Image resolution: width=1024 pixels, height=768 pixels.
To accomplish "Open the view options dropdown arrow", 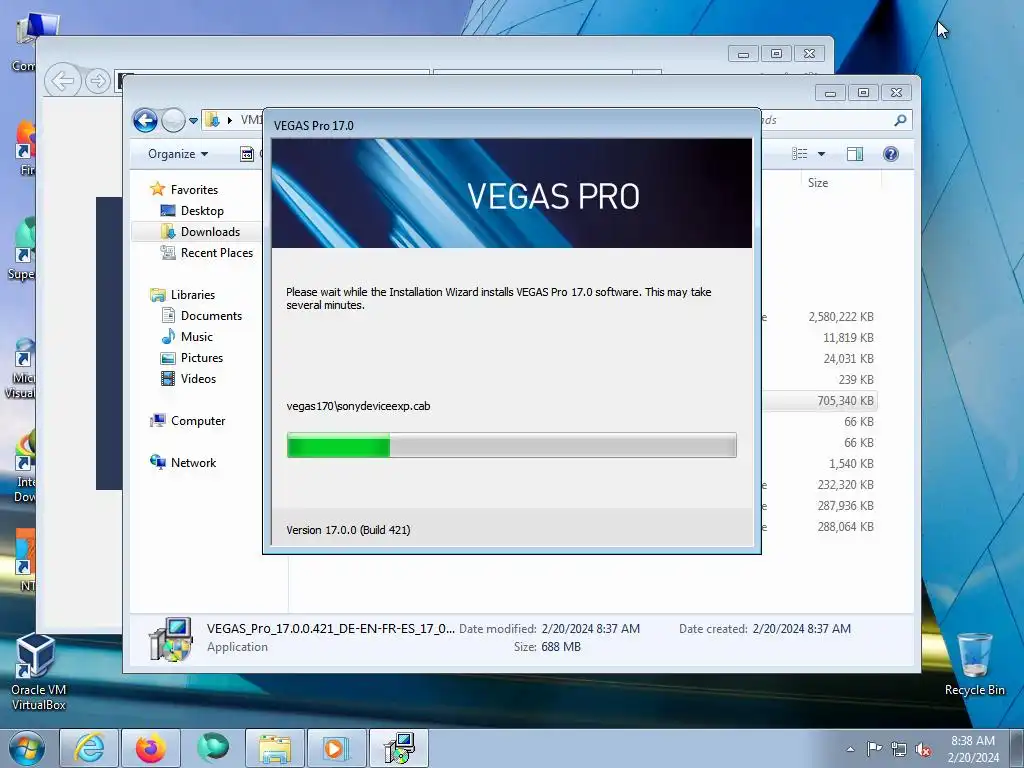I will tap(822, 154).
